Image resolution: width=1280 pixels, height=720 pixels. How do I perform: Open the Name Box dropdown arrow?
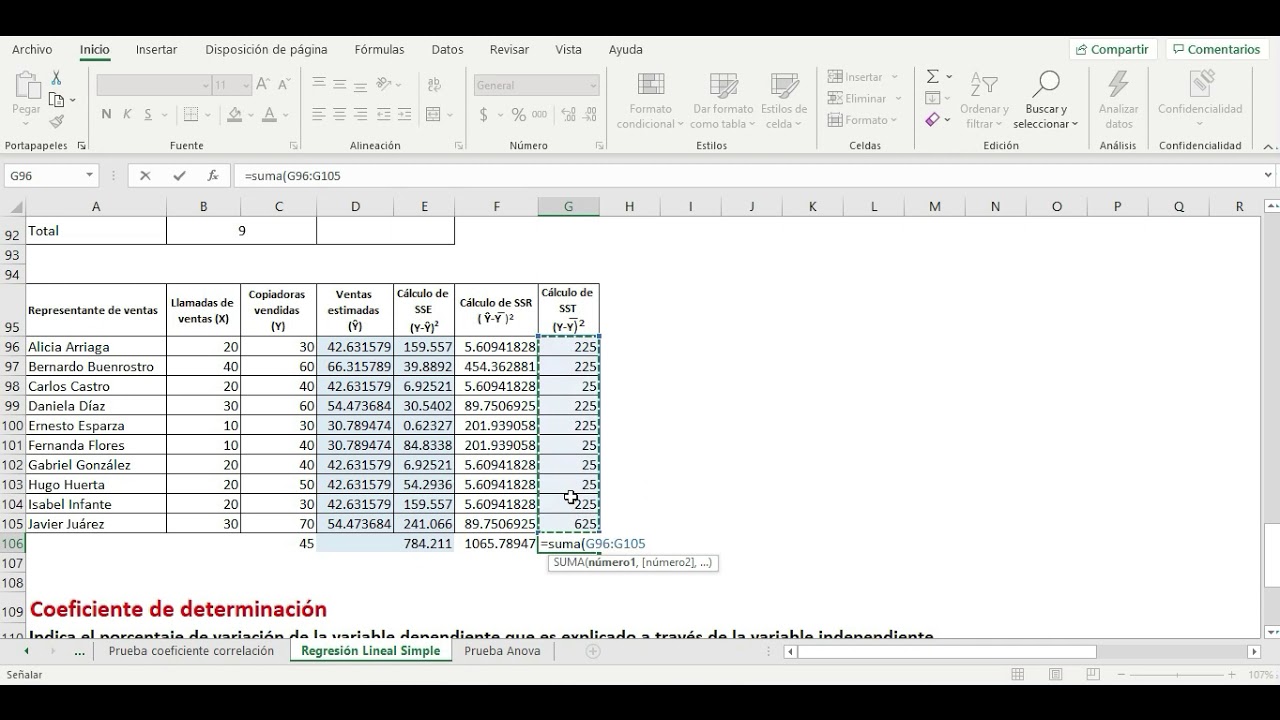89,176
